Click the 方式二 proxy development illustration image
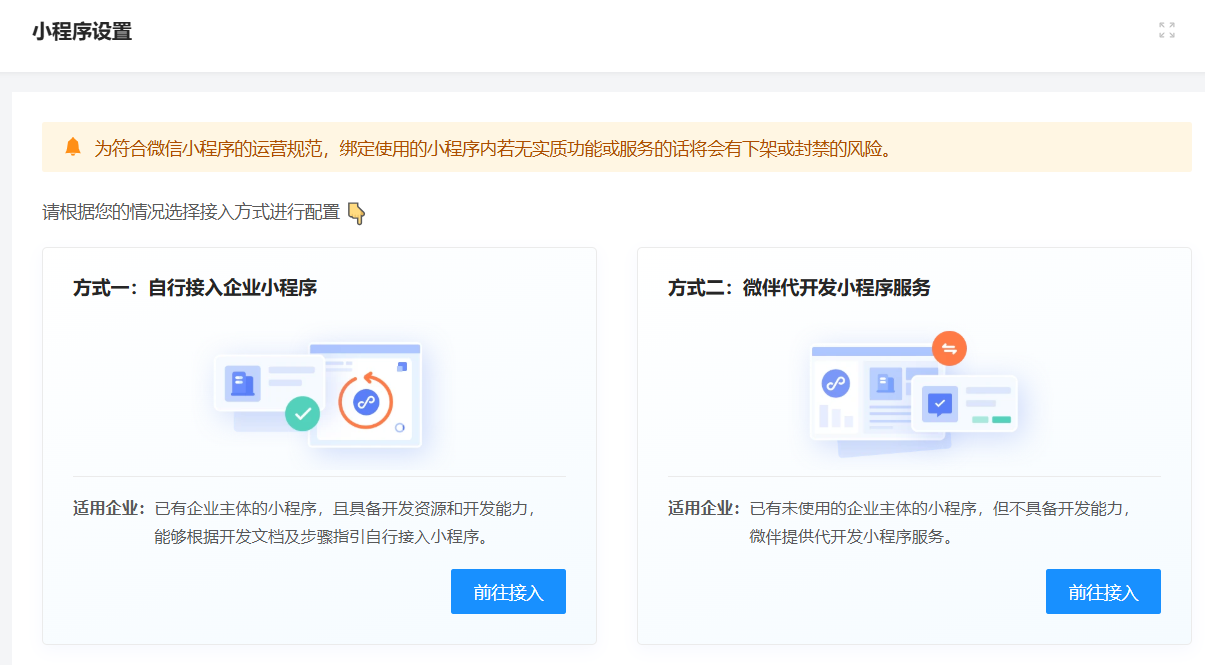The height and width of the screenshot is (665, 1205). point(914,394)
